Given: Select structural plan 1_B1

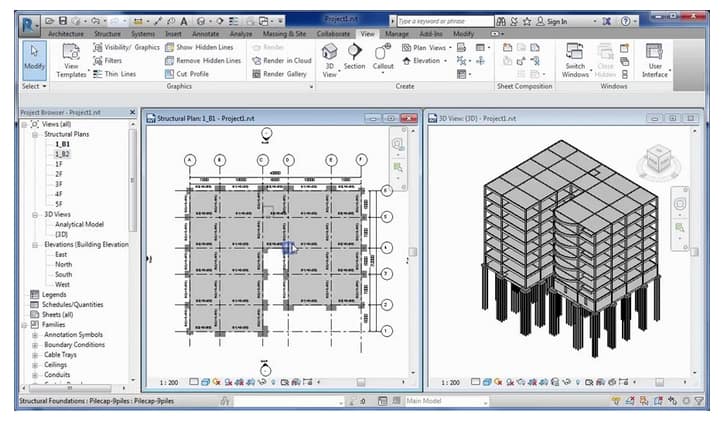Looking at the screenshot, I should click(x=62, y=144).
